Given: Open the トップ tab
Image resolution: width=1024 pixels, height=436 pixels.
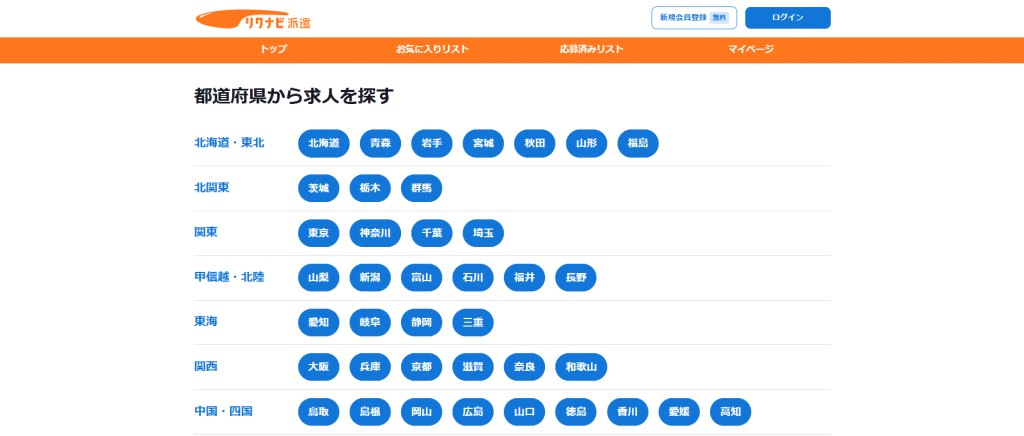Looking at the screenshot, I should coord(273,49).
